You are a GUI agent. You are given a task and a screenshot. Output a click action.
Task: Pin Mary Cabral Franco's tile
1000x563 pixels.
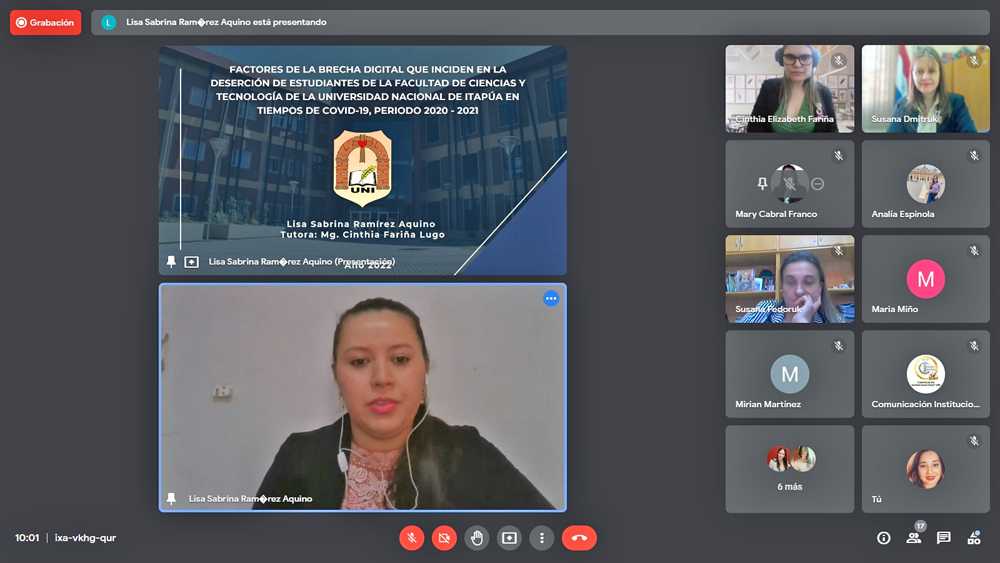(x=762, y=184)
